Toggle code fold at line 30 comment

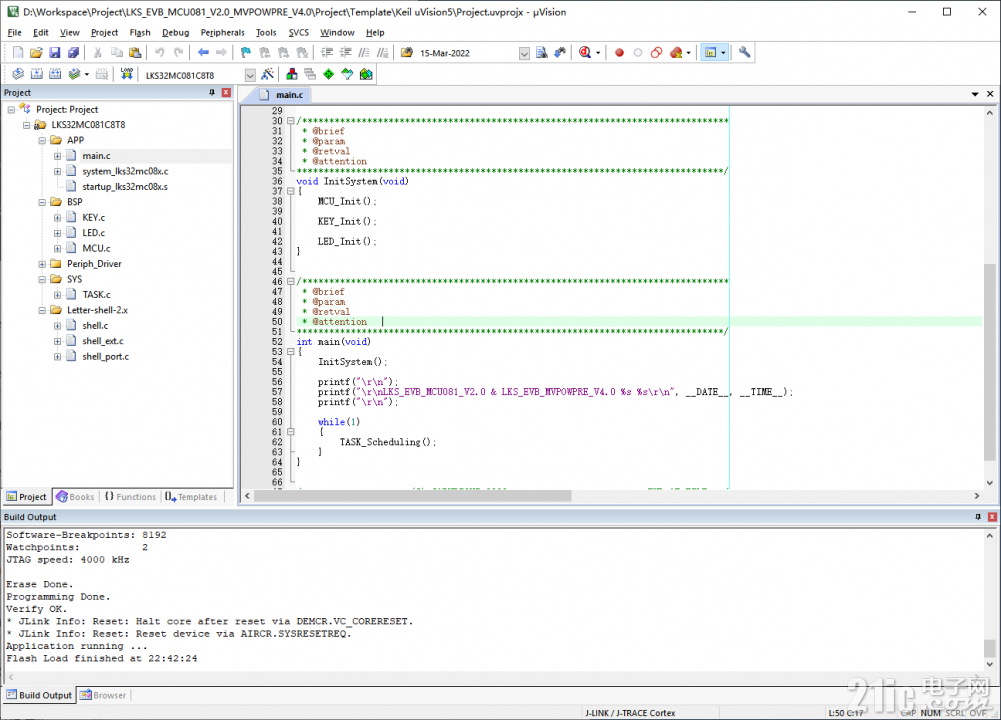coord(290,121)
